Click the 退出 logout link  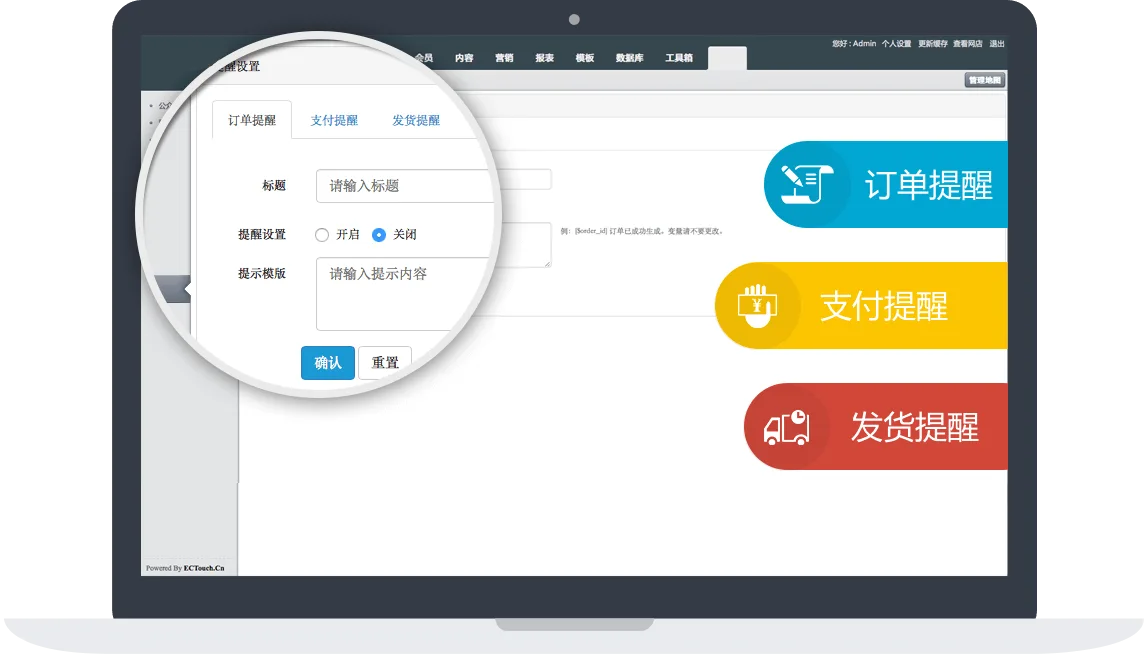[997, 44]
